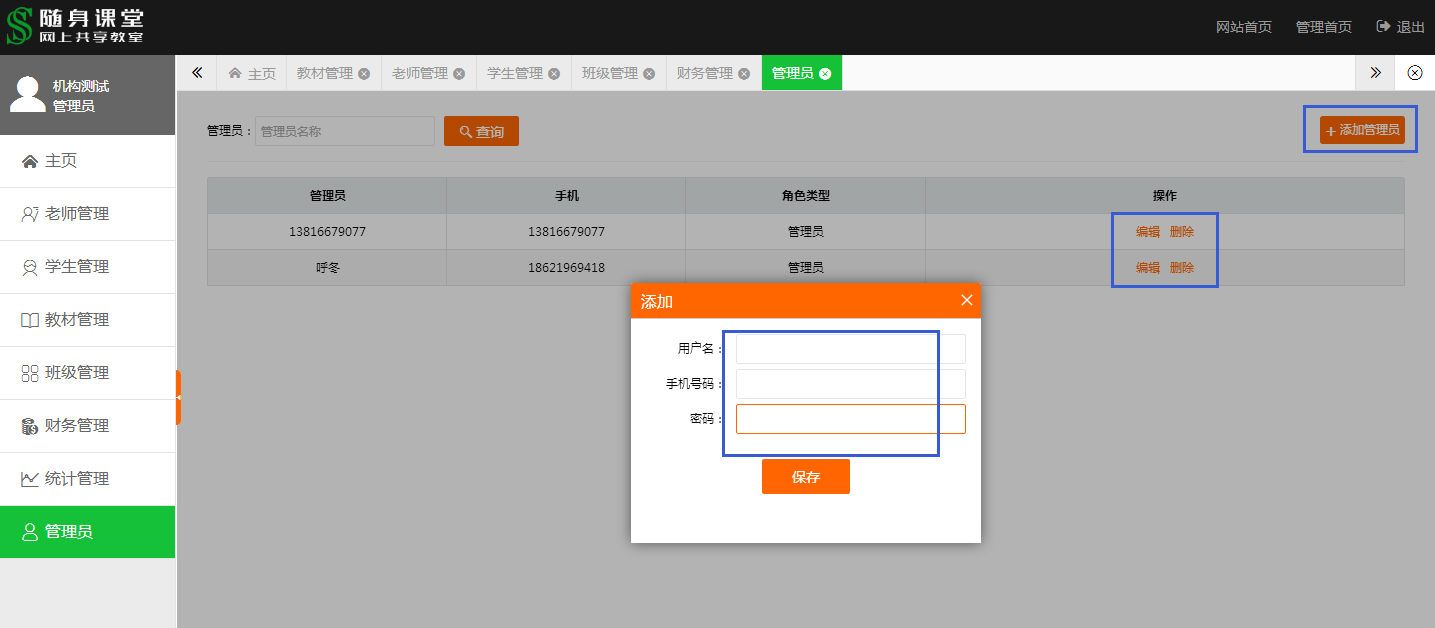
Task: Click 保存 in the 添加 dialog
Action: click(x=806, y=477)
